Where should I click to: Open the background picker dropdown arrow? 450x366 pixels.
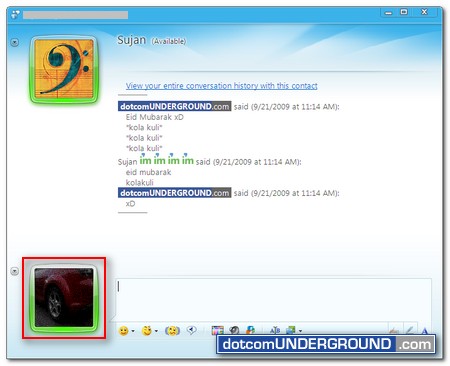(300, 331)
